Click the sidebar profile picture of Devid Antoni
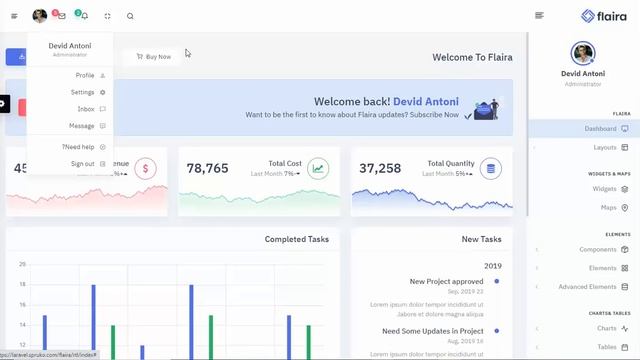This screenshot has height=360, width=640. tap(583, 53)
